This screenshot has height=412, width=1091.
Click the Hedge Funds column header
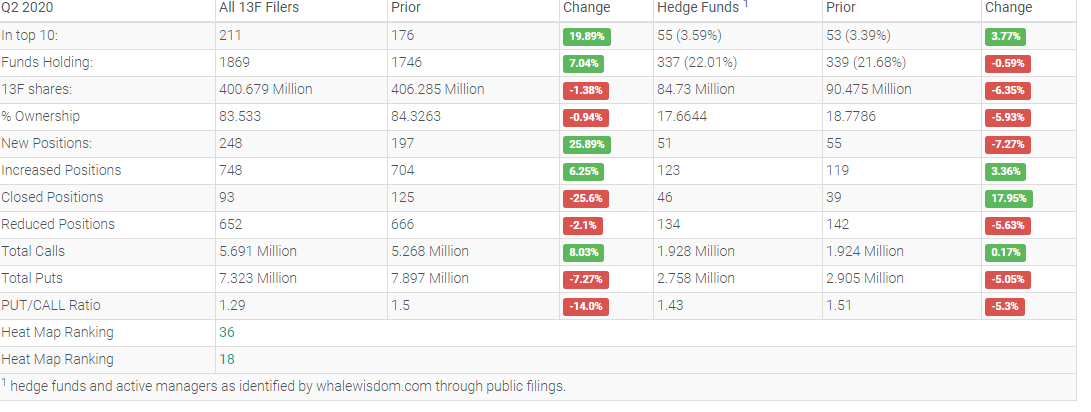coord(696,8)
